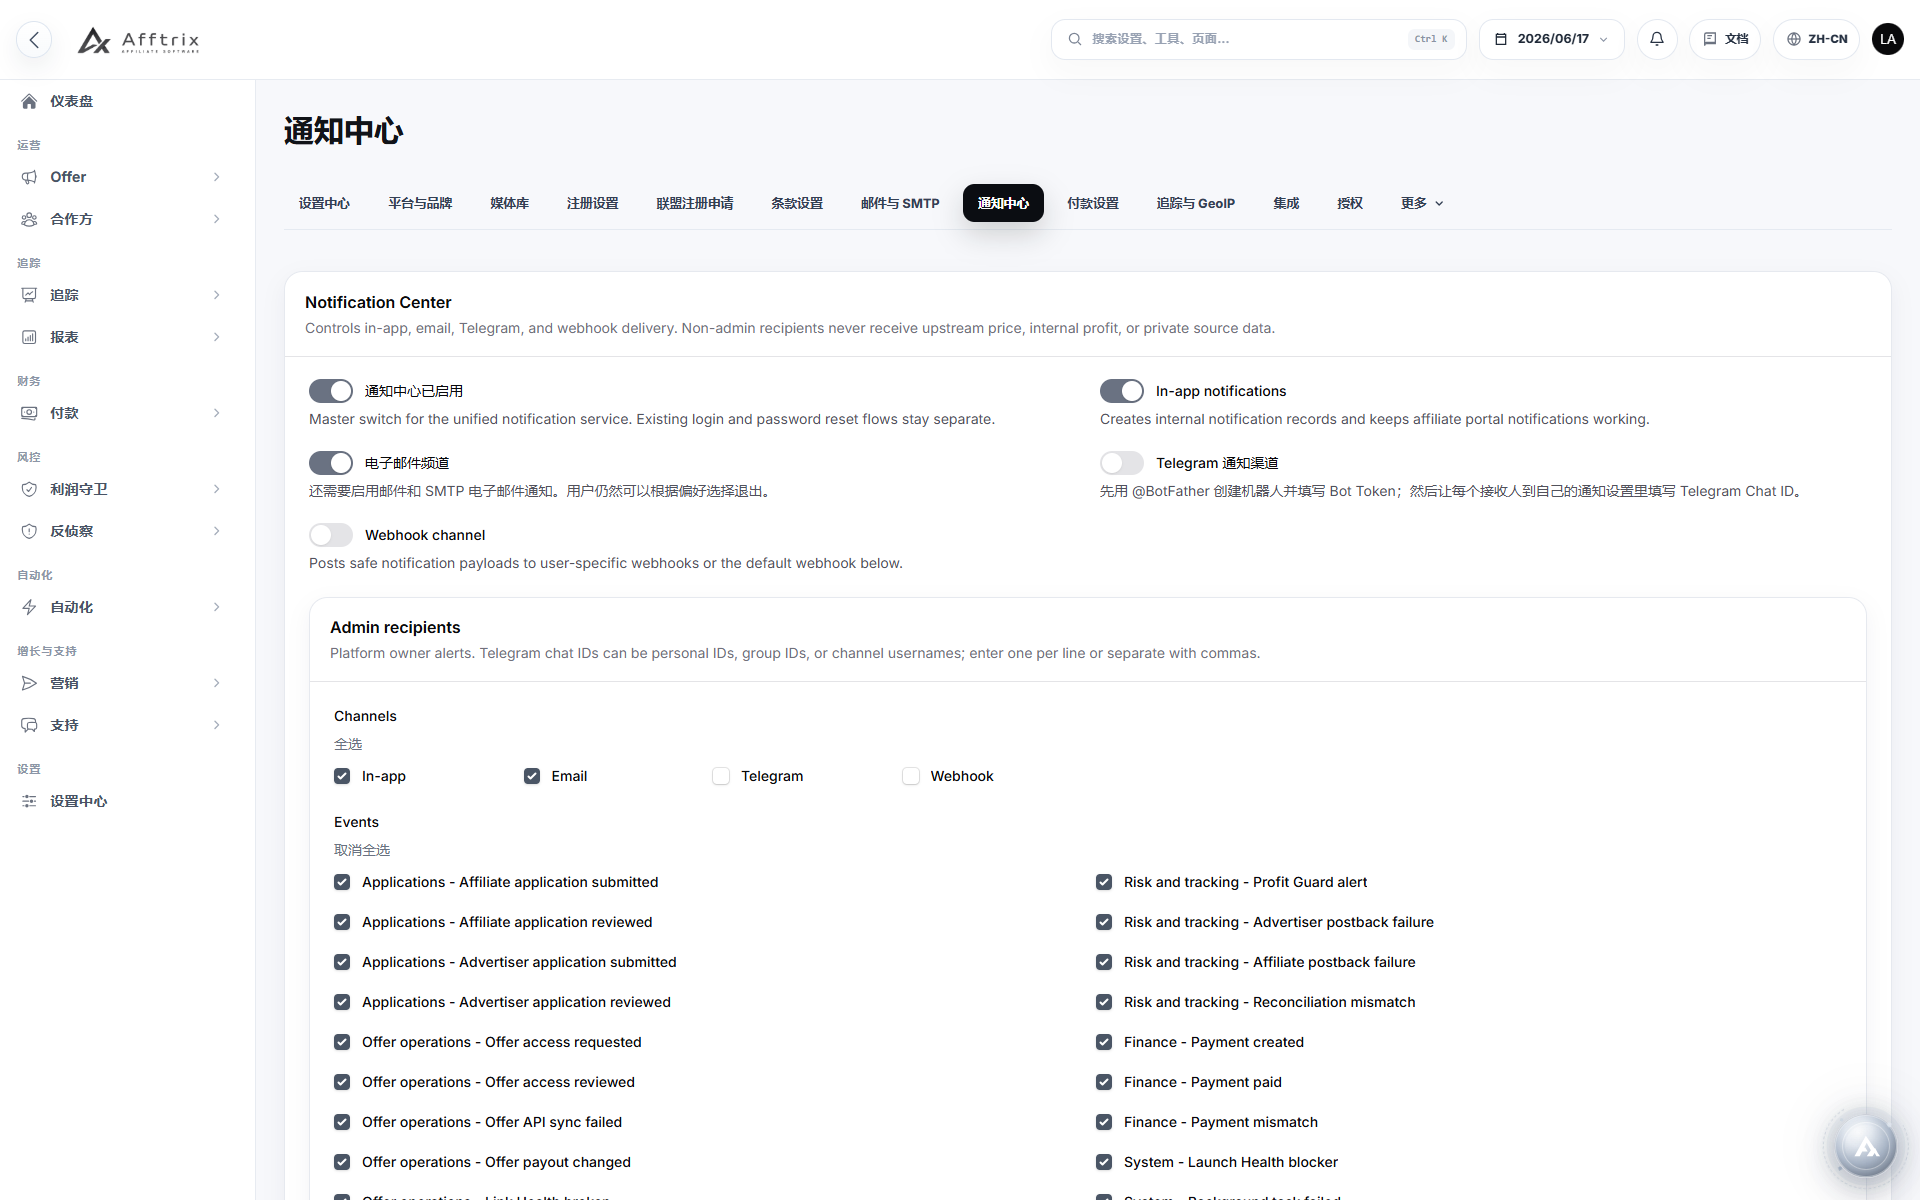Click the 设置中心 sliders icon in sidebar
1920x1200 pixels.
click(29, 801)
